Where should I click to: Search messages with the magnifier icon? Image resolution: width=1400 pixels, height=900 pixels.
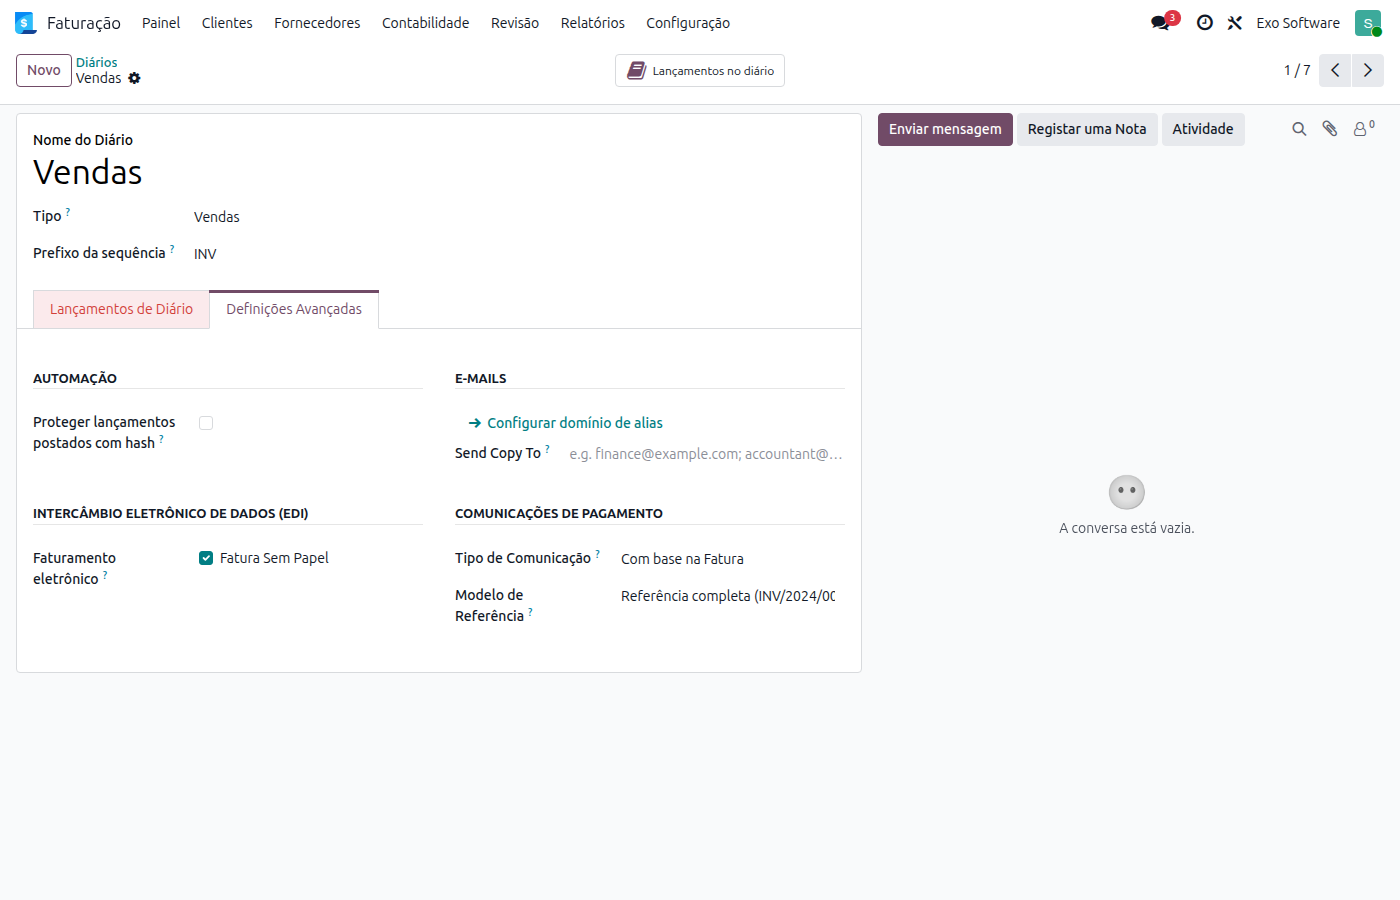tap(1299, 129)
